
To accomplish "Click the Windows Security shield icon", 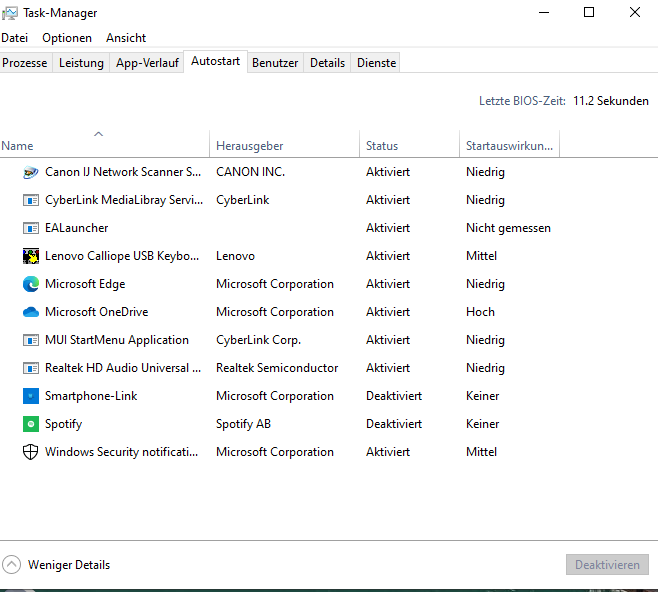I will point(31,452).
